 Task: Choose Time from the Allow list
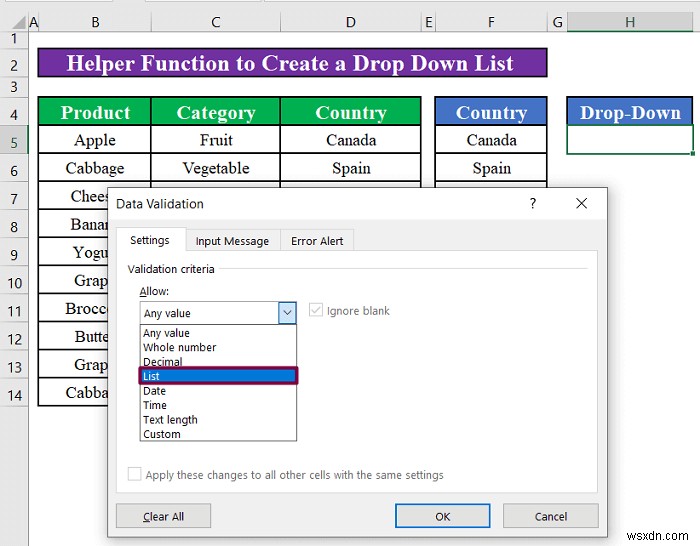click(x=218, y=405)
